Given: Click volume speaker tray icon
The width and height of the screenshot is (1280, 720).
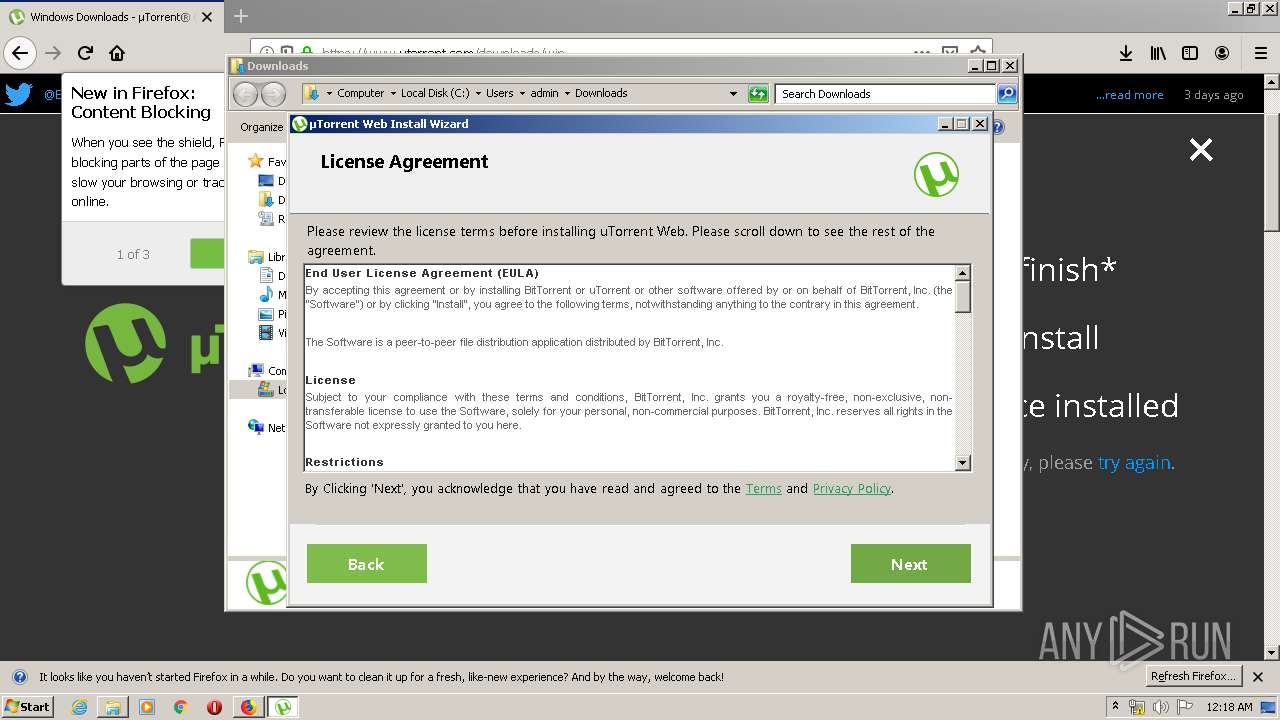Looking at the screenshot, I should 1160,707.
